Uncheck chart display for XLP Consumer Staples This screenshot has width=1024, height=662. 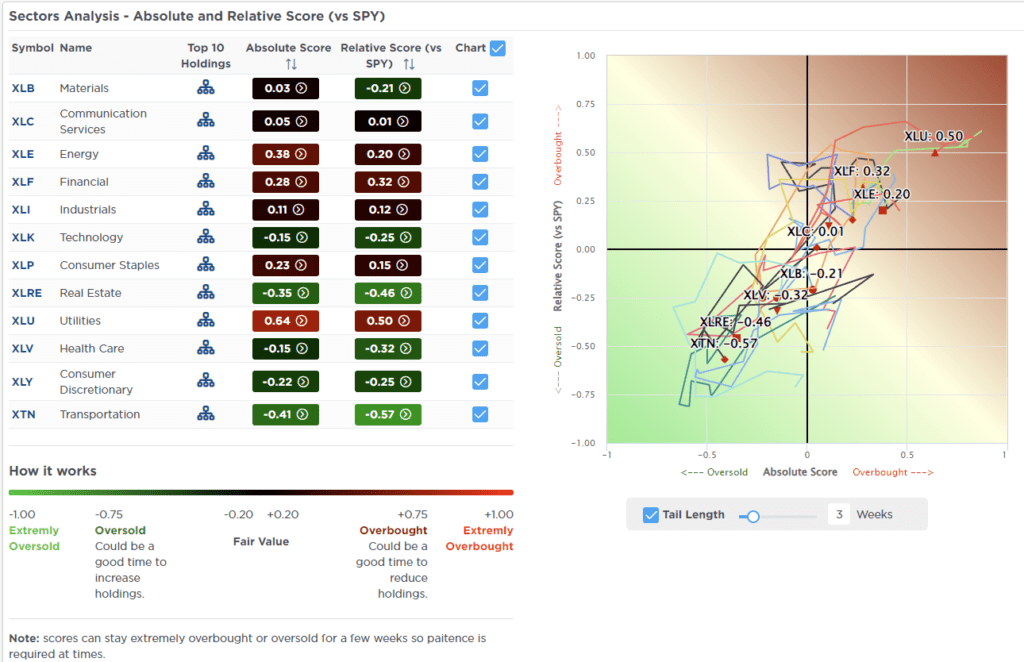pos(480,265)
